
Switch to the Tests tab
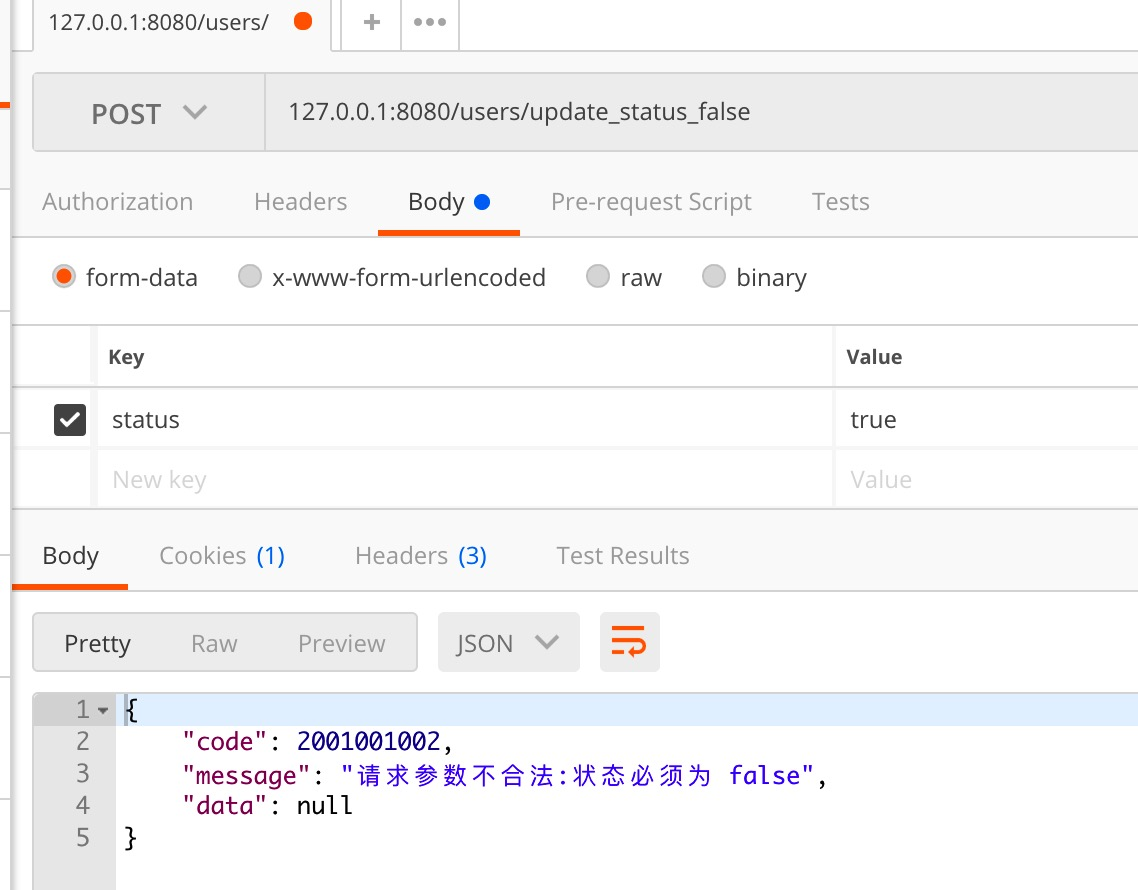point(840,201)
